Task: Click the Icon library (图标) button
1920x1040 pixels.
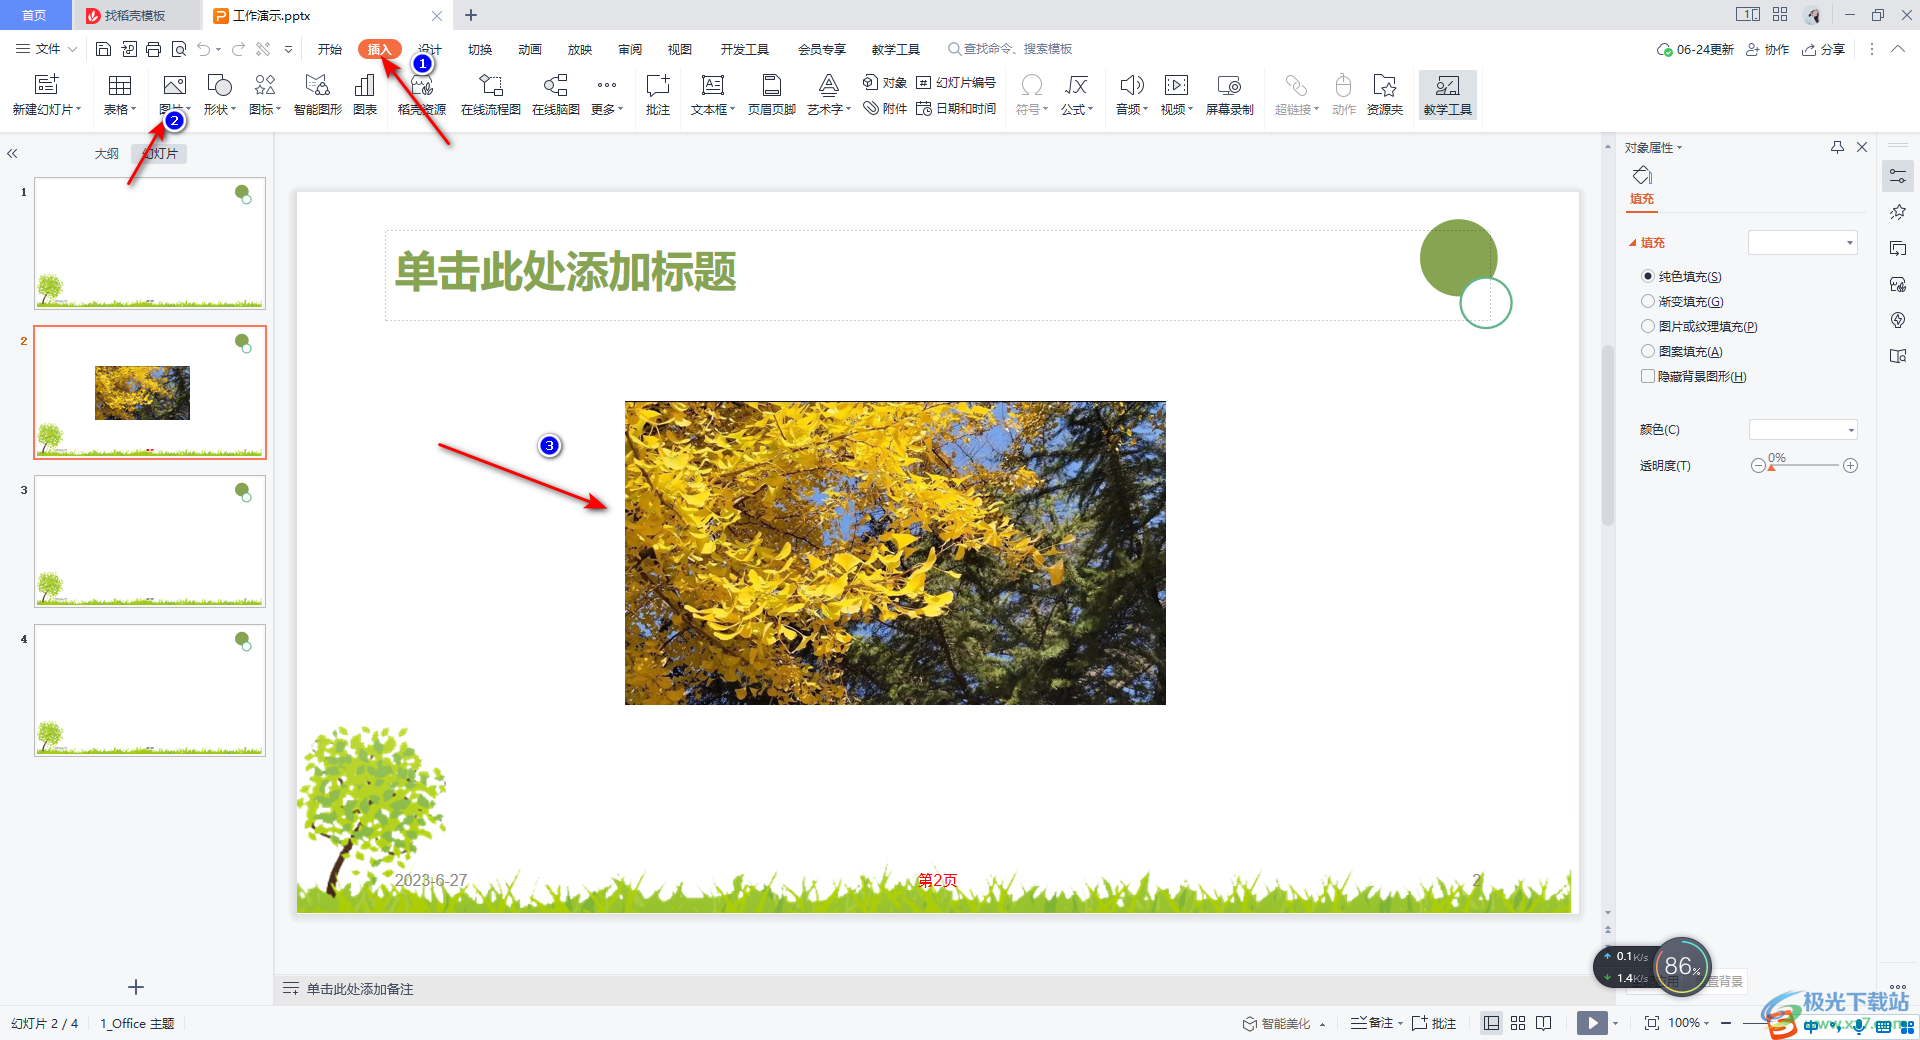Action: (x=264, y=95)
